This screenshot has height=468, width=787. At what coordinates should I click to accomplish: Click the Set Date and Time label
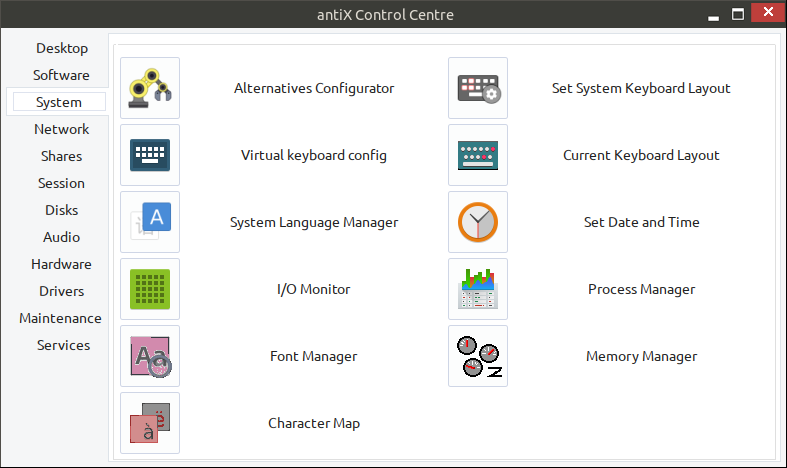[x=641, y=222]
